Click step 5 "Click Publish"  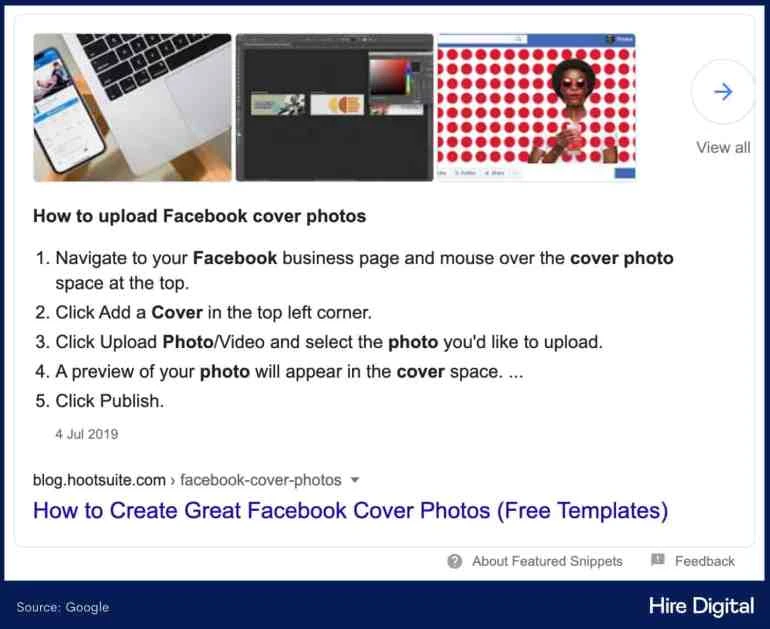(x=109, y=401)
